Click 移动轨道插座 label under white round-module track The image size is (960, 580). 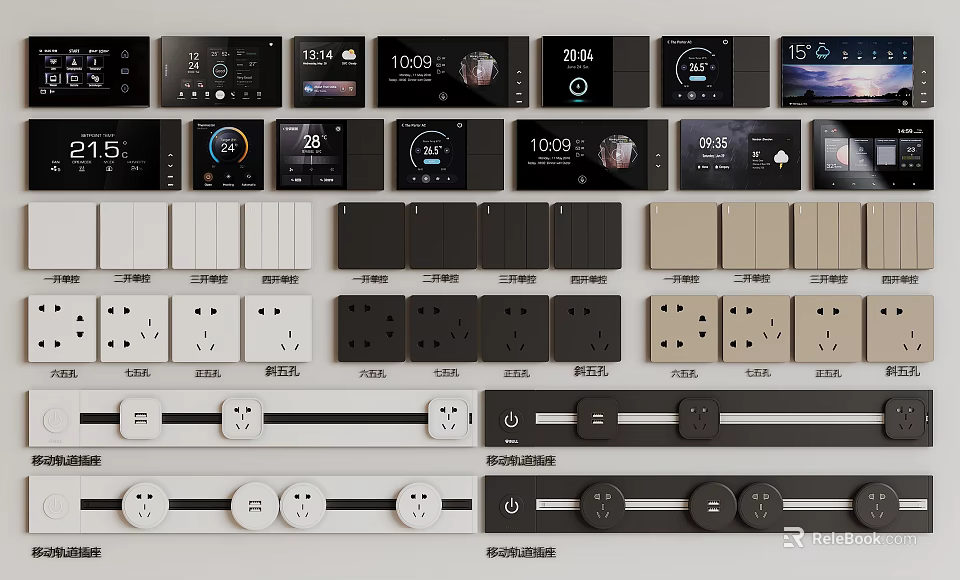66,552
